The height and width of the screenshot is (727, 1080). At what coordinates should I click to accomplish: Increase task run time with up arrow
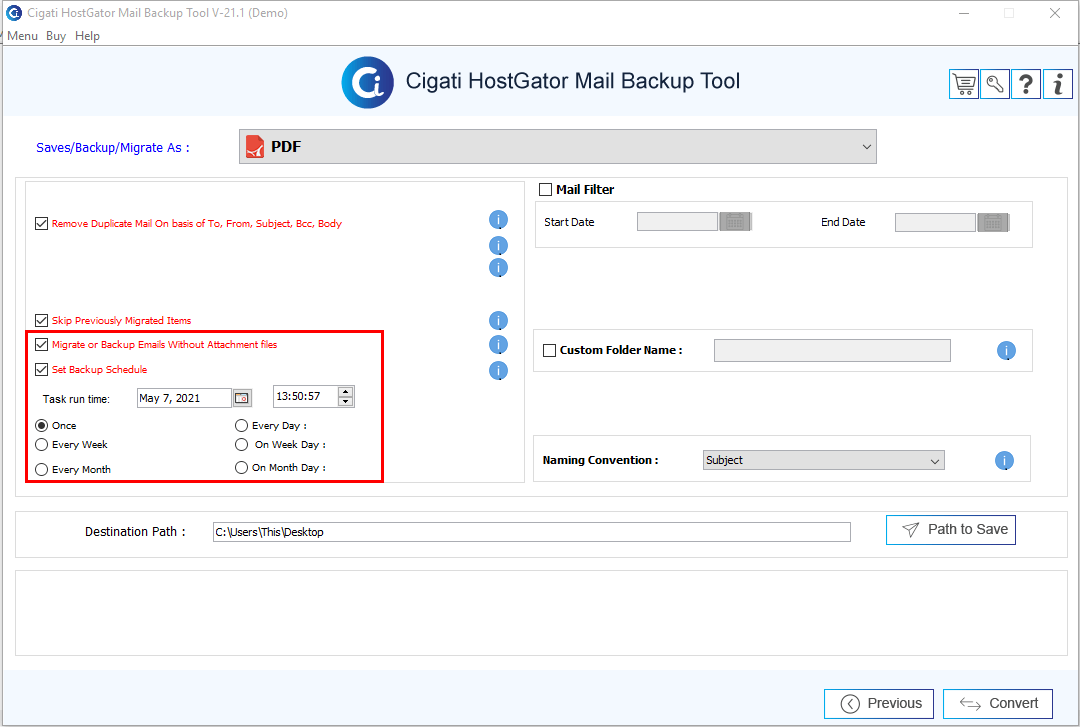click(x=346, y=391)
